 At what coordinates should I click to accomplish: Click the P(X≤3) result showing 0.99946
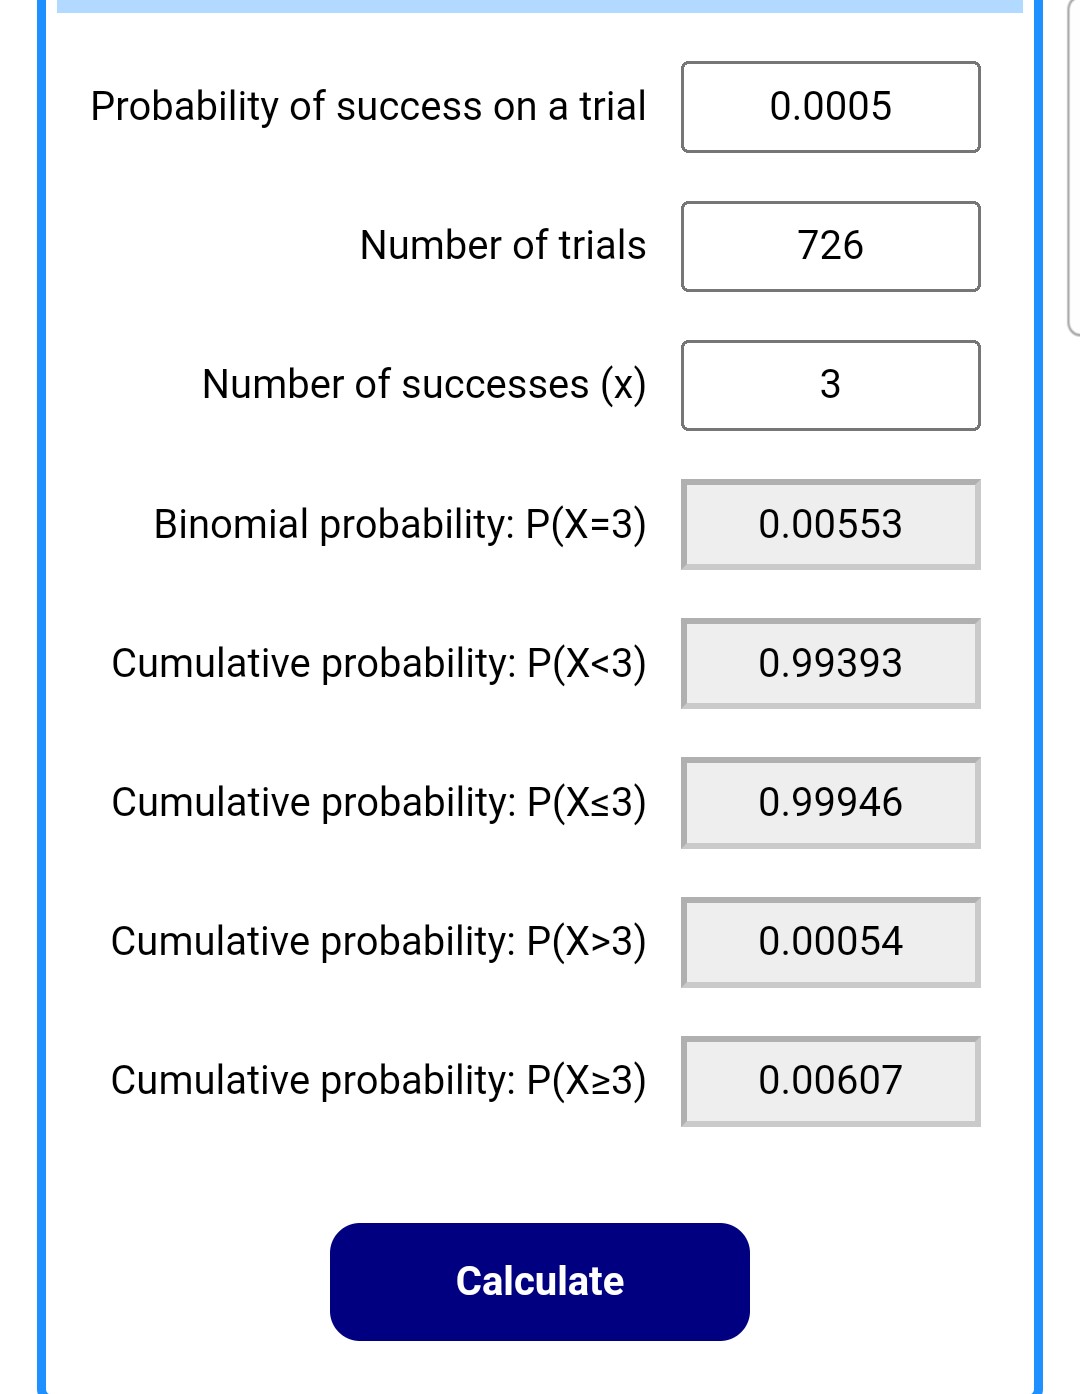pos(830,802)
